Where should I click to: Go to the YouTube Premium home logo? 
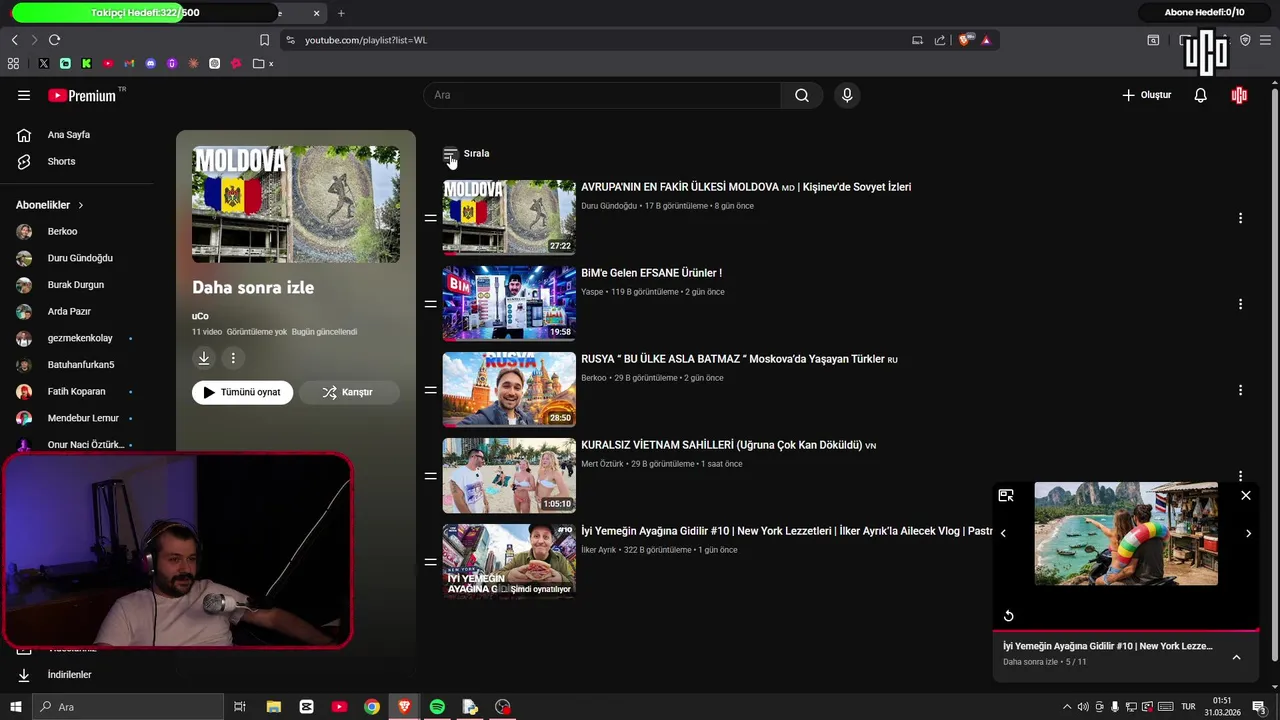82,95
